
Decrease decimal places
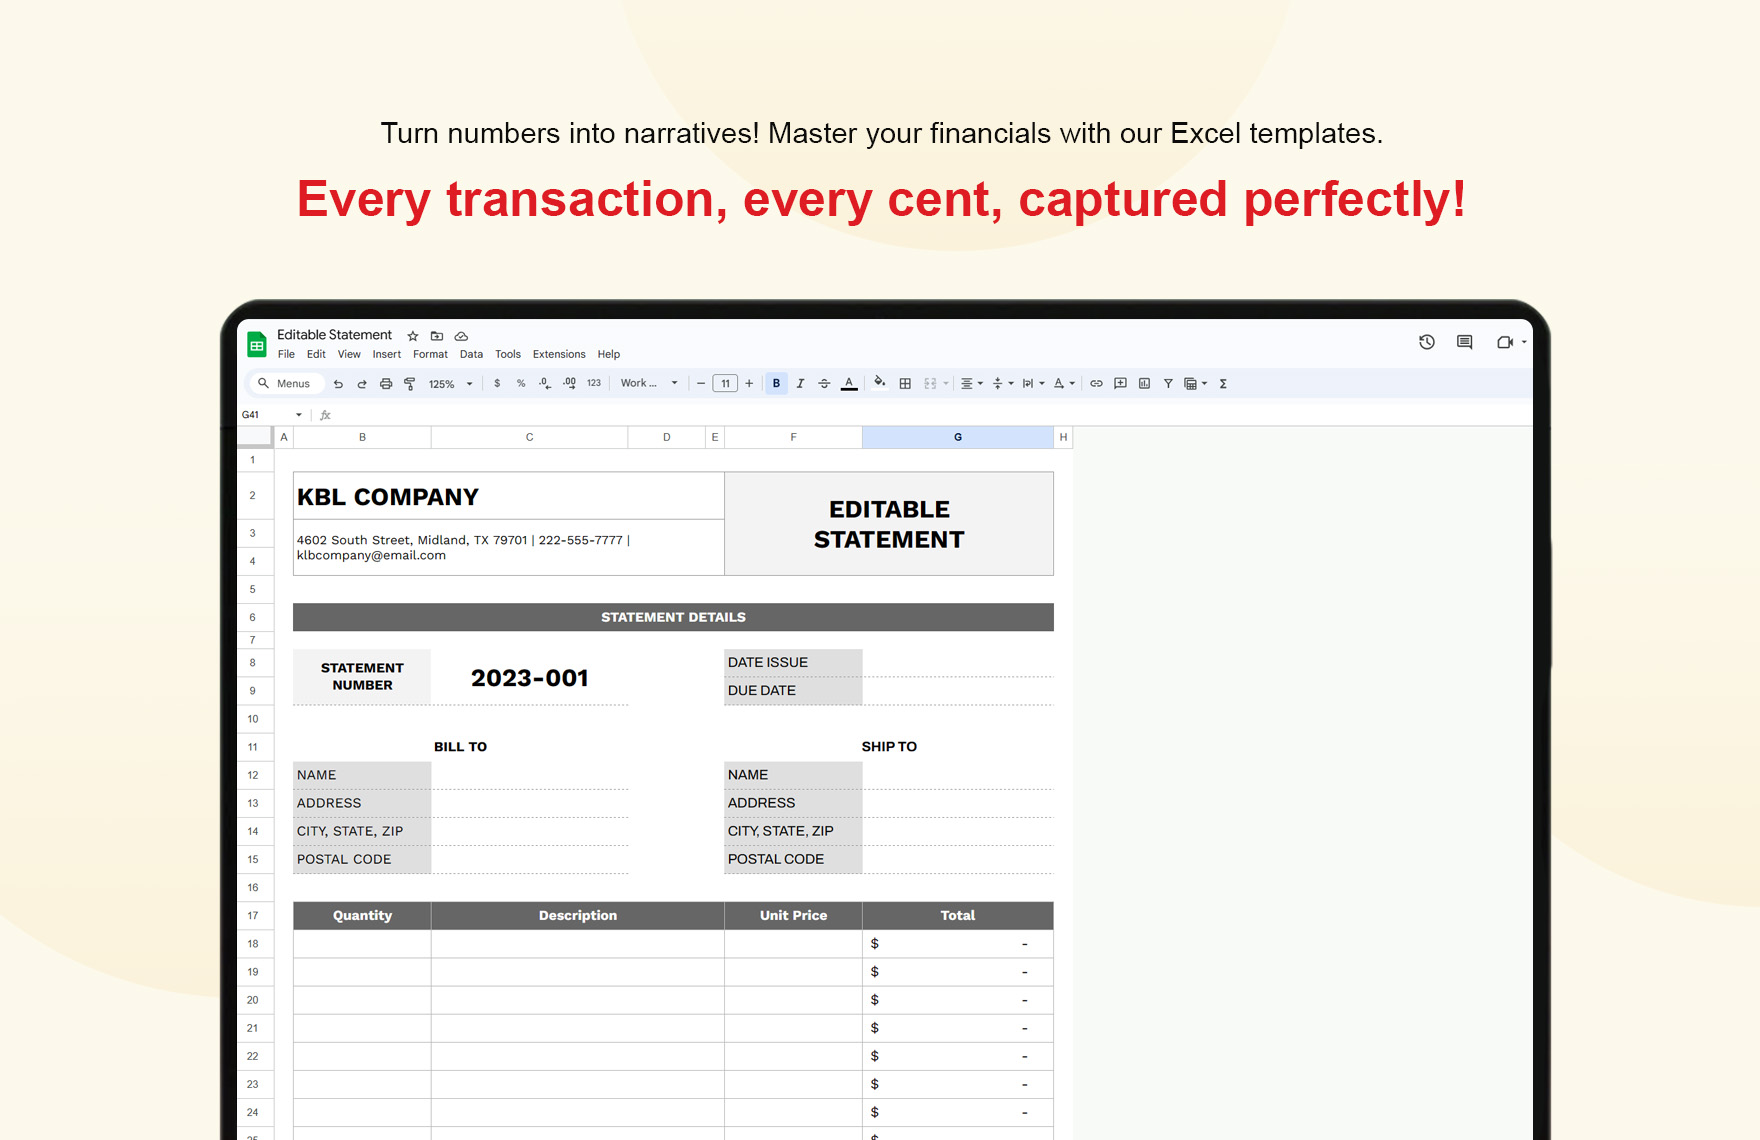[545, 384]
